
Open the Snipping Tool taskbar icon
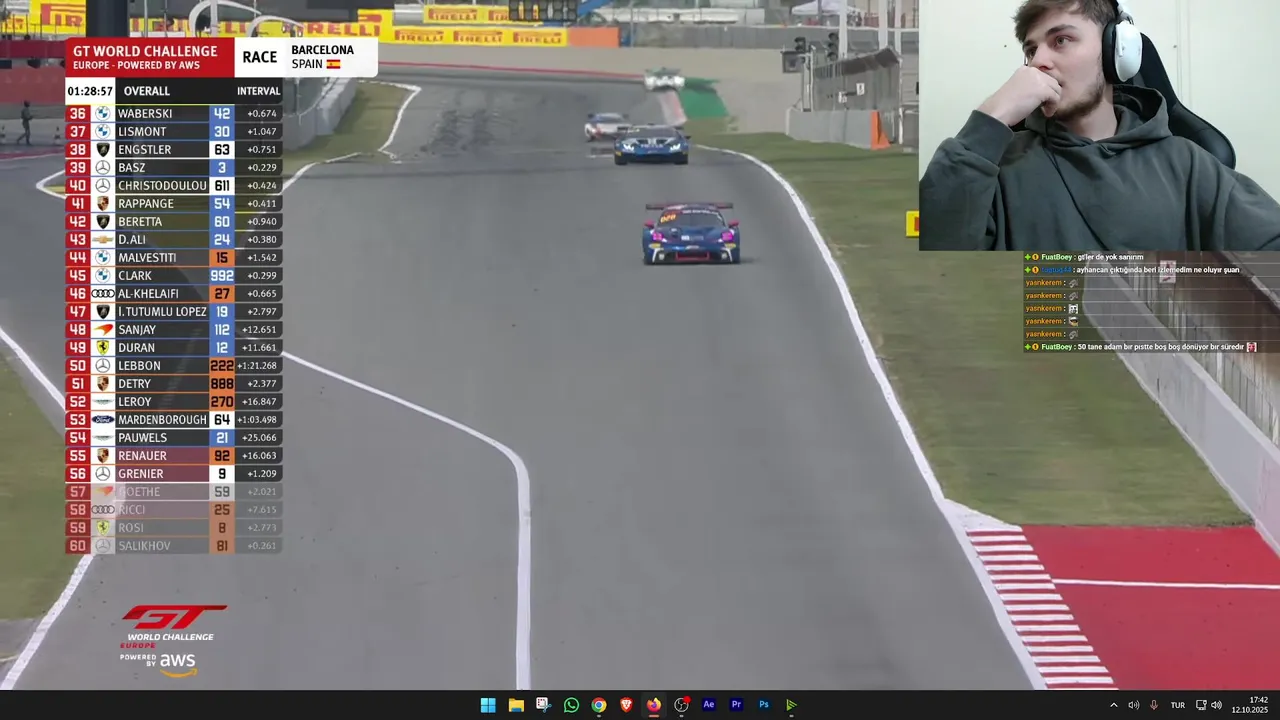[x=543, y=705]
